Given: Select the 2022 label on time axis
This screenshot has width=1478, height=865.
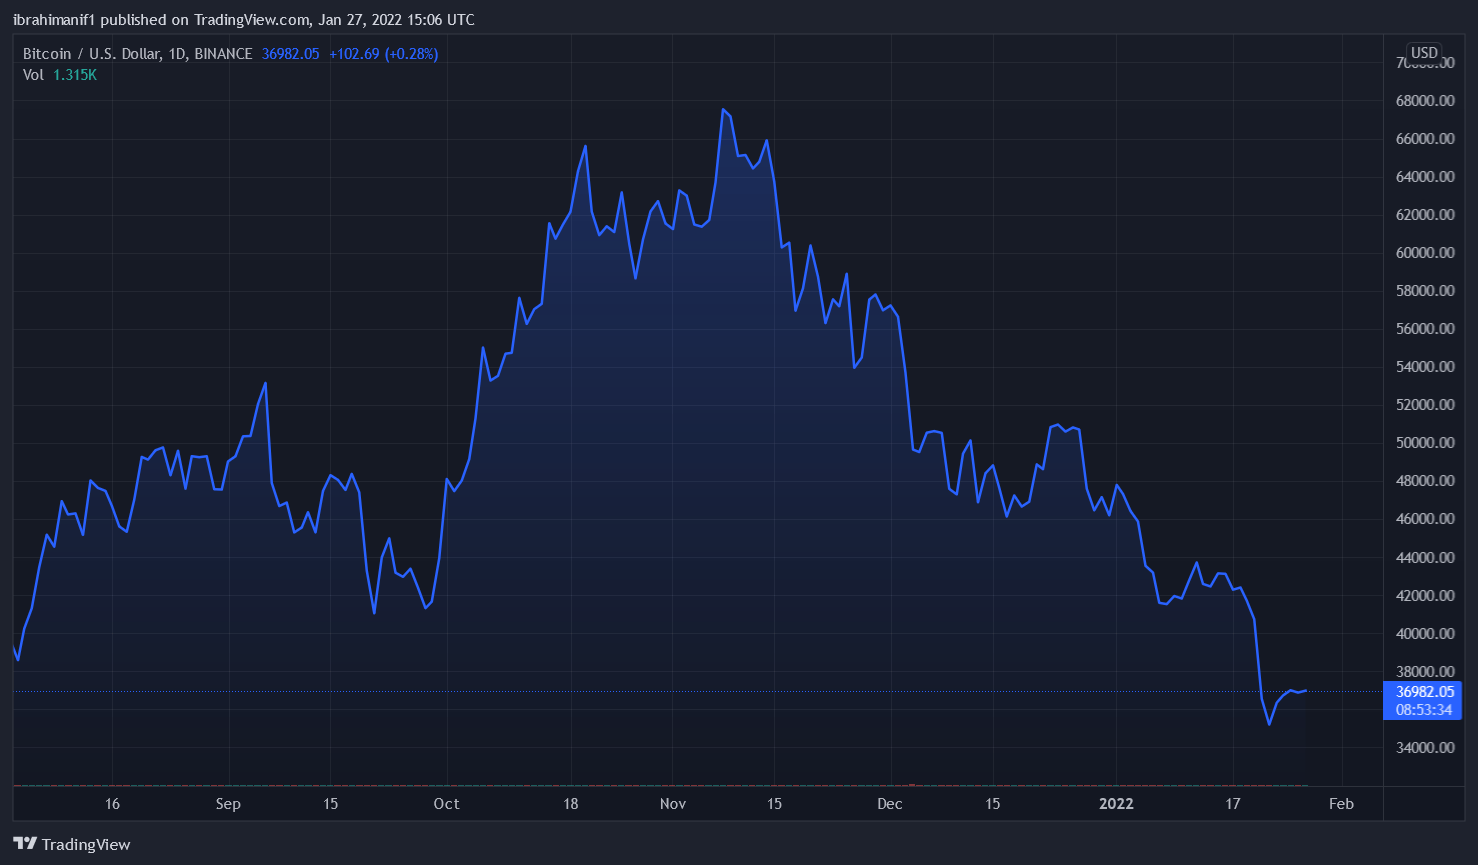Looking at the screenshot, I should [1116, 804].
